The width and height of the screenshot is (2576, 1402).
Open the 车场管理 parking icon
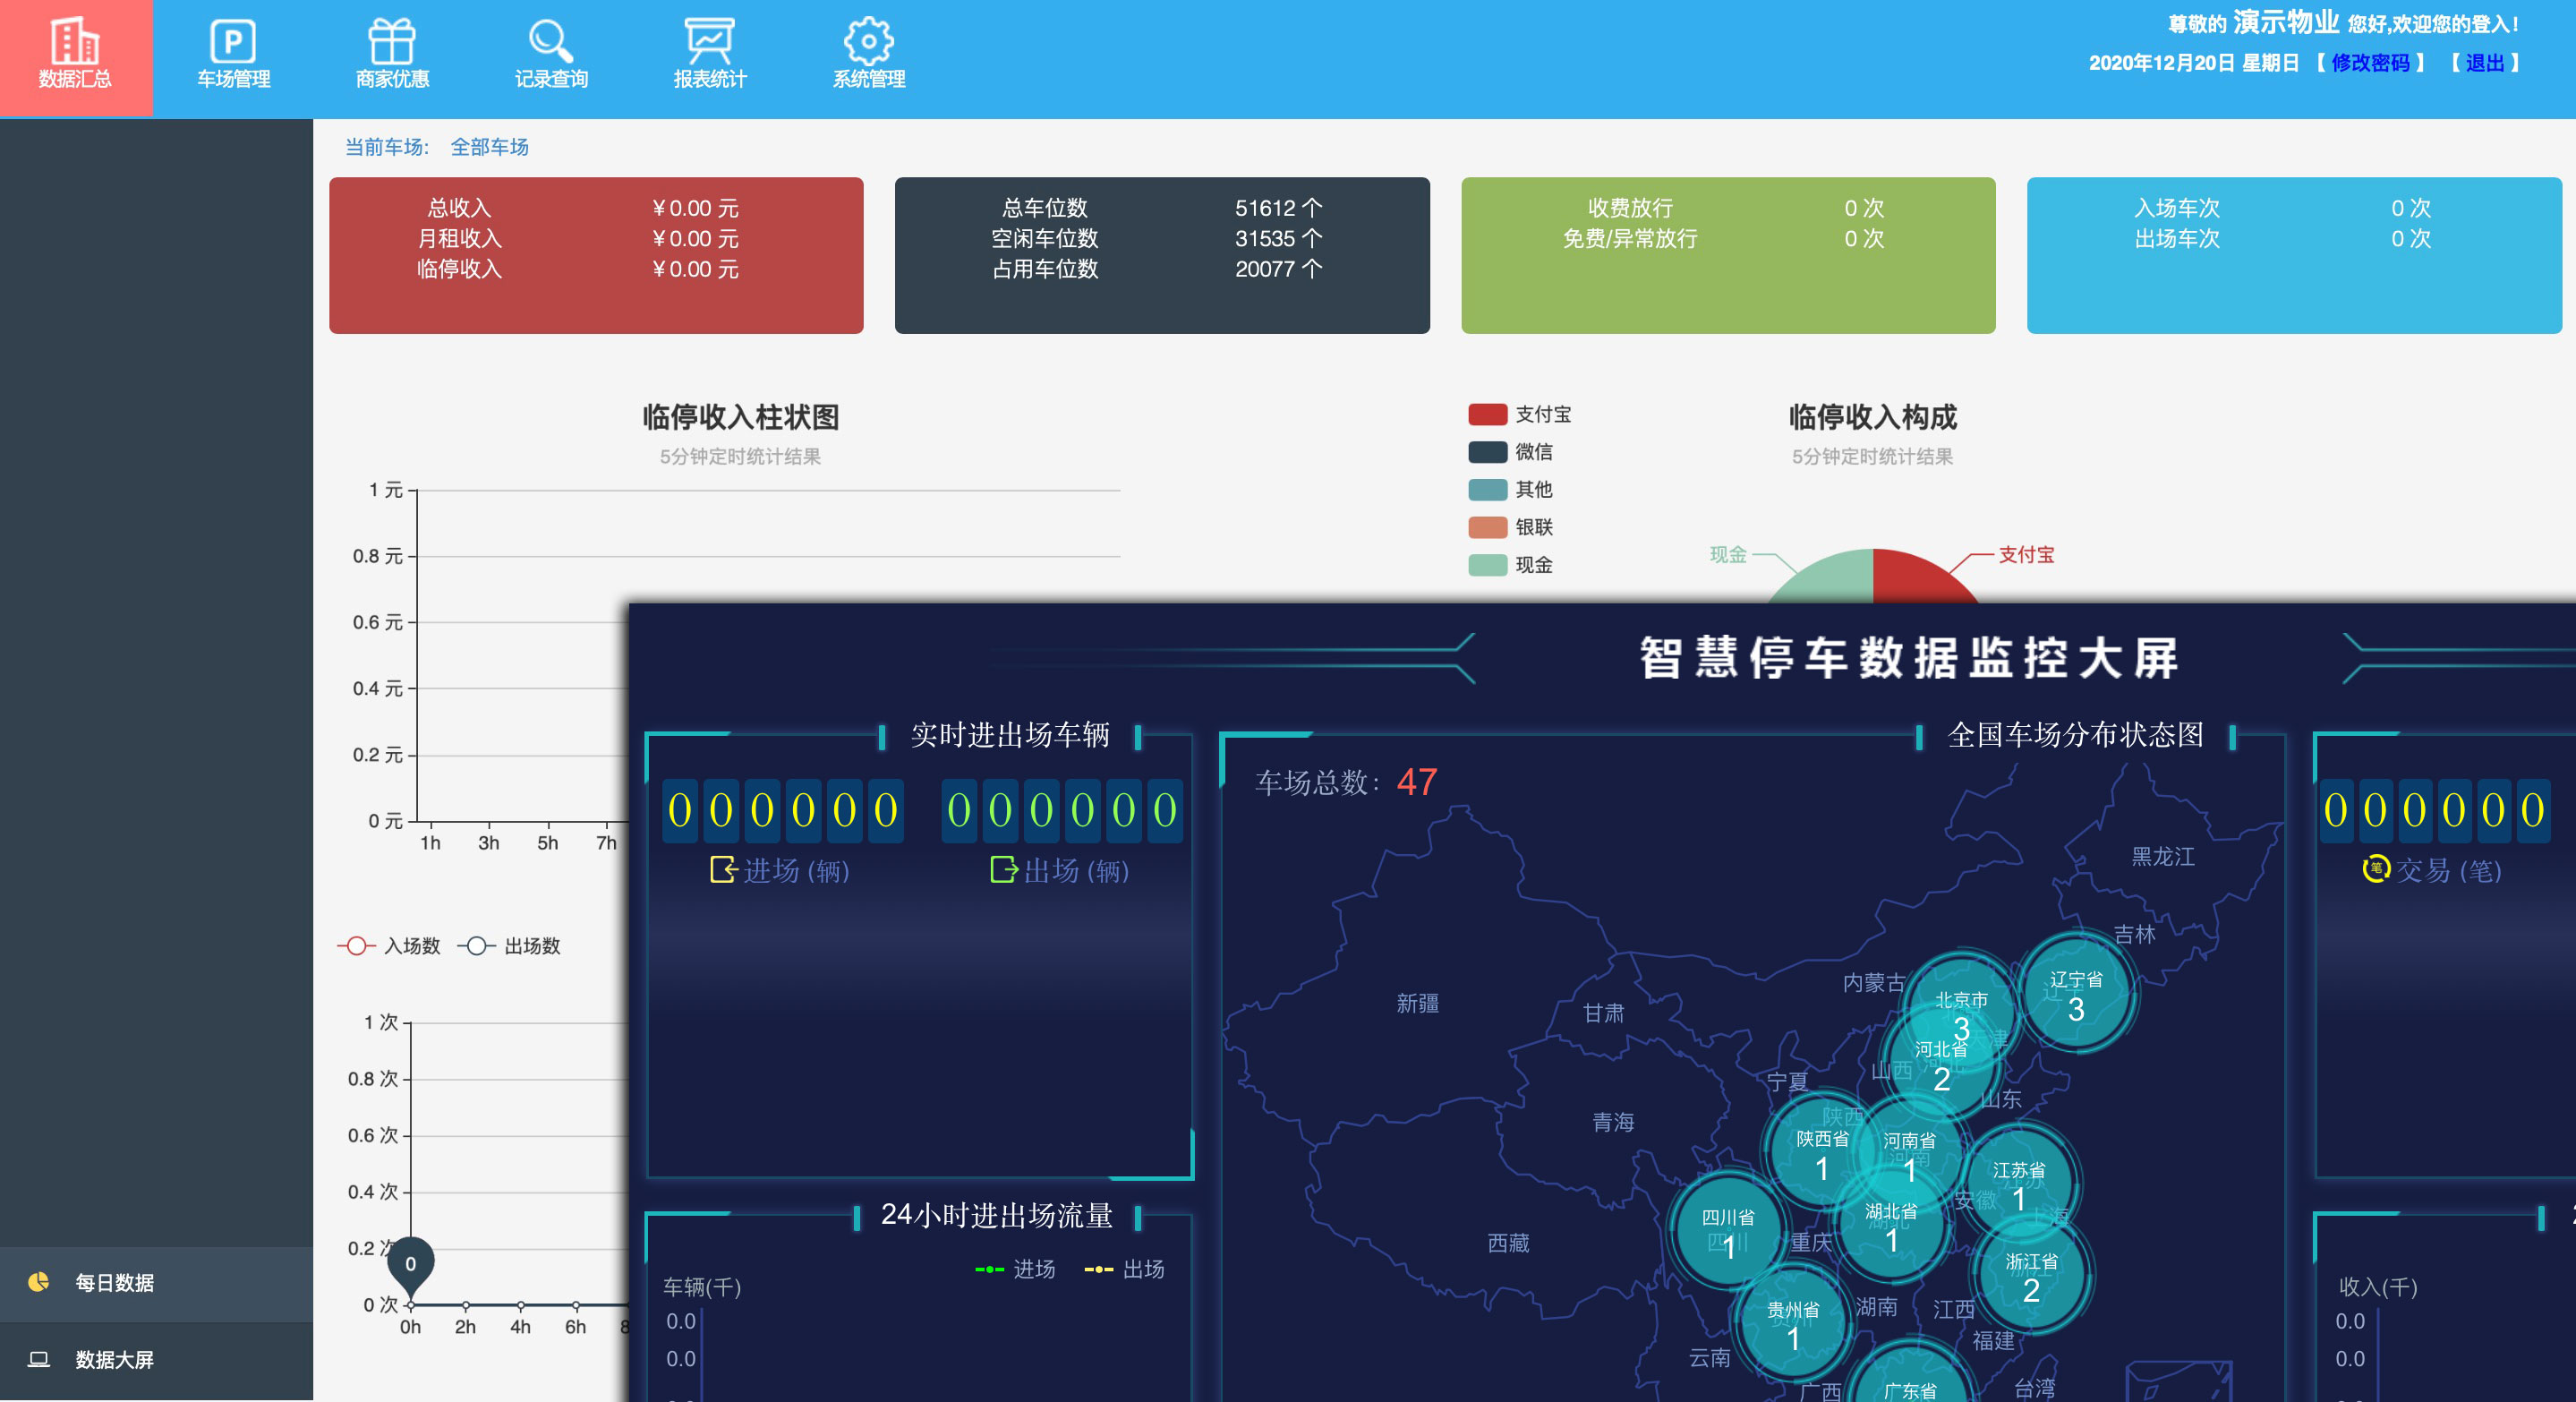[x=233, y=41]
